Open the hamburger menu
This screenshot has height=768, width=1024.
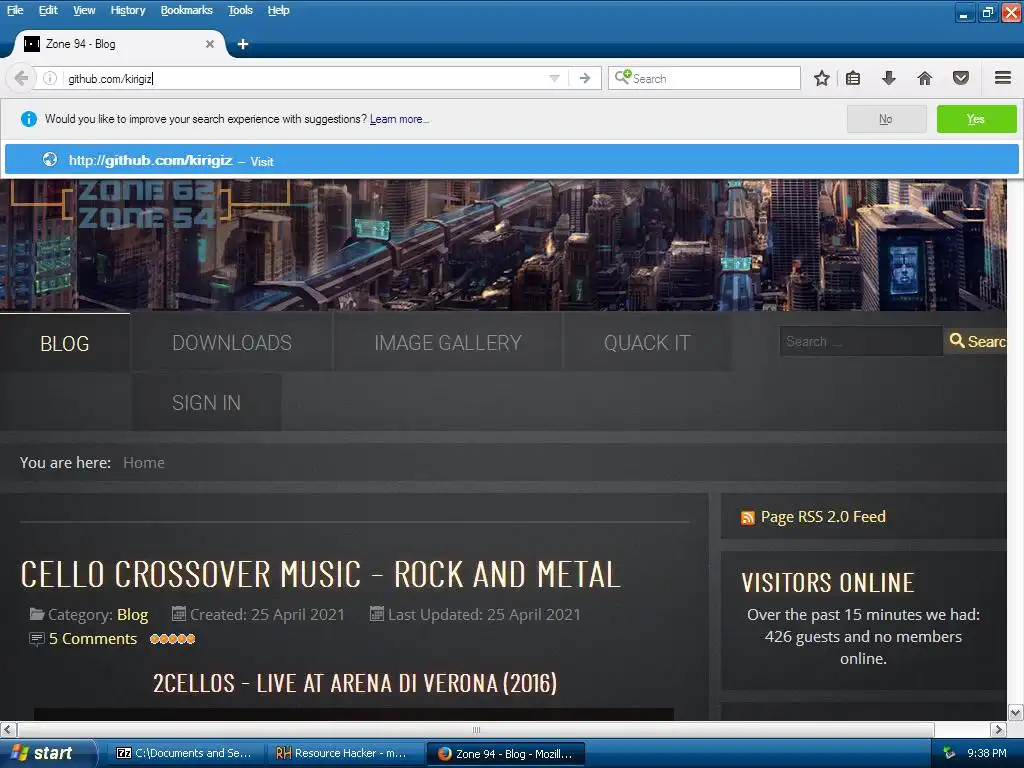[1003, 78]
